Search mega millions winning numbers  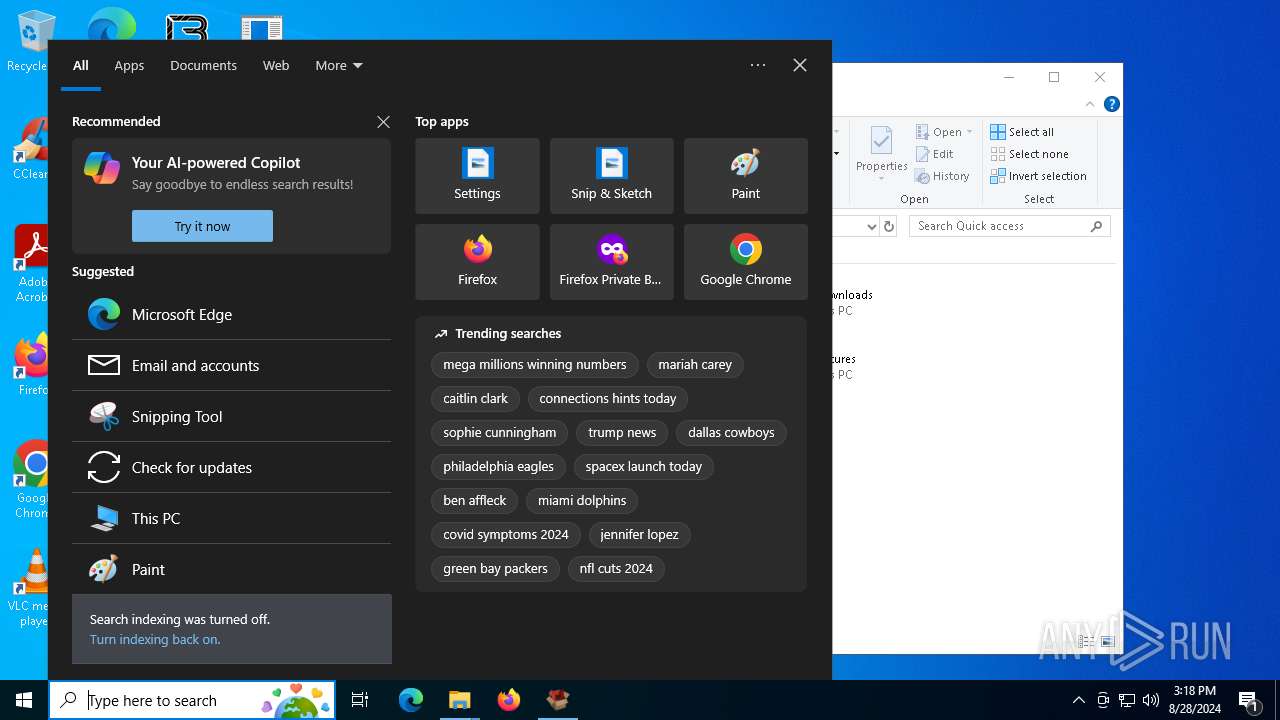coord(534,365)
